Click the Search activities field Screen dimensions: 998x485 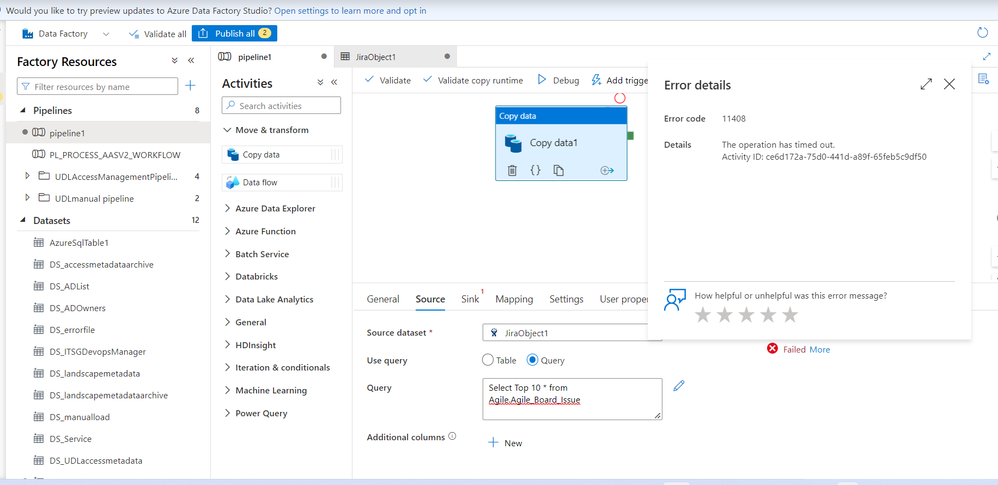[x=281, y=106]
